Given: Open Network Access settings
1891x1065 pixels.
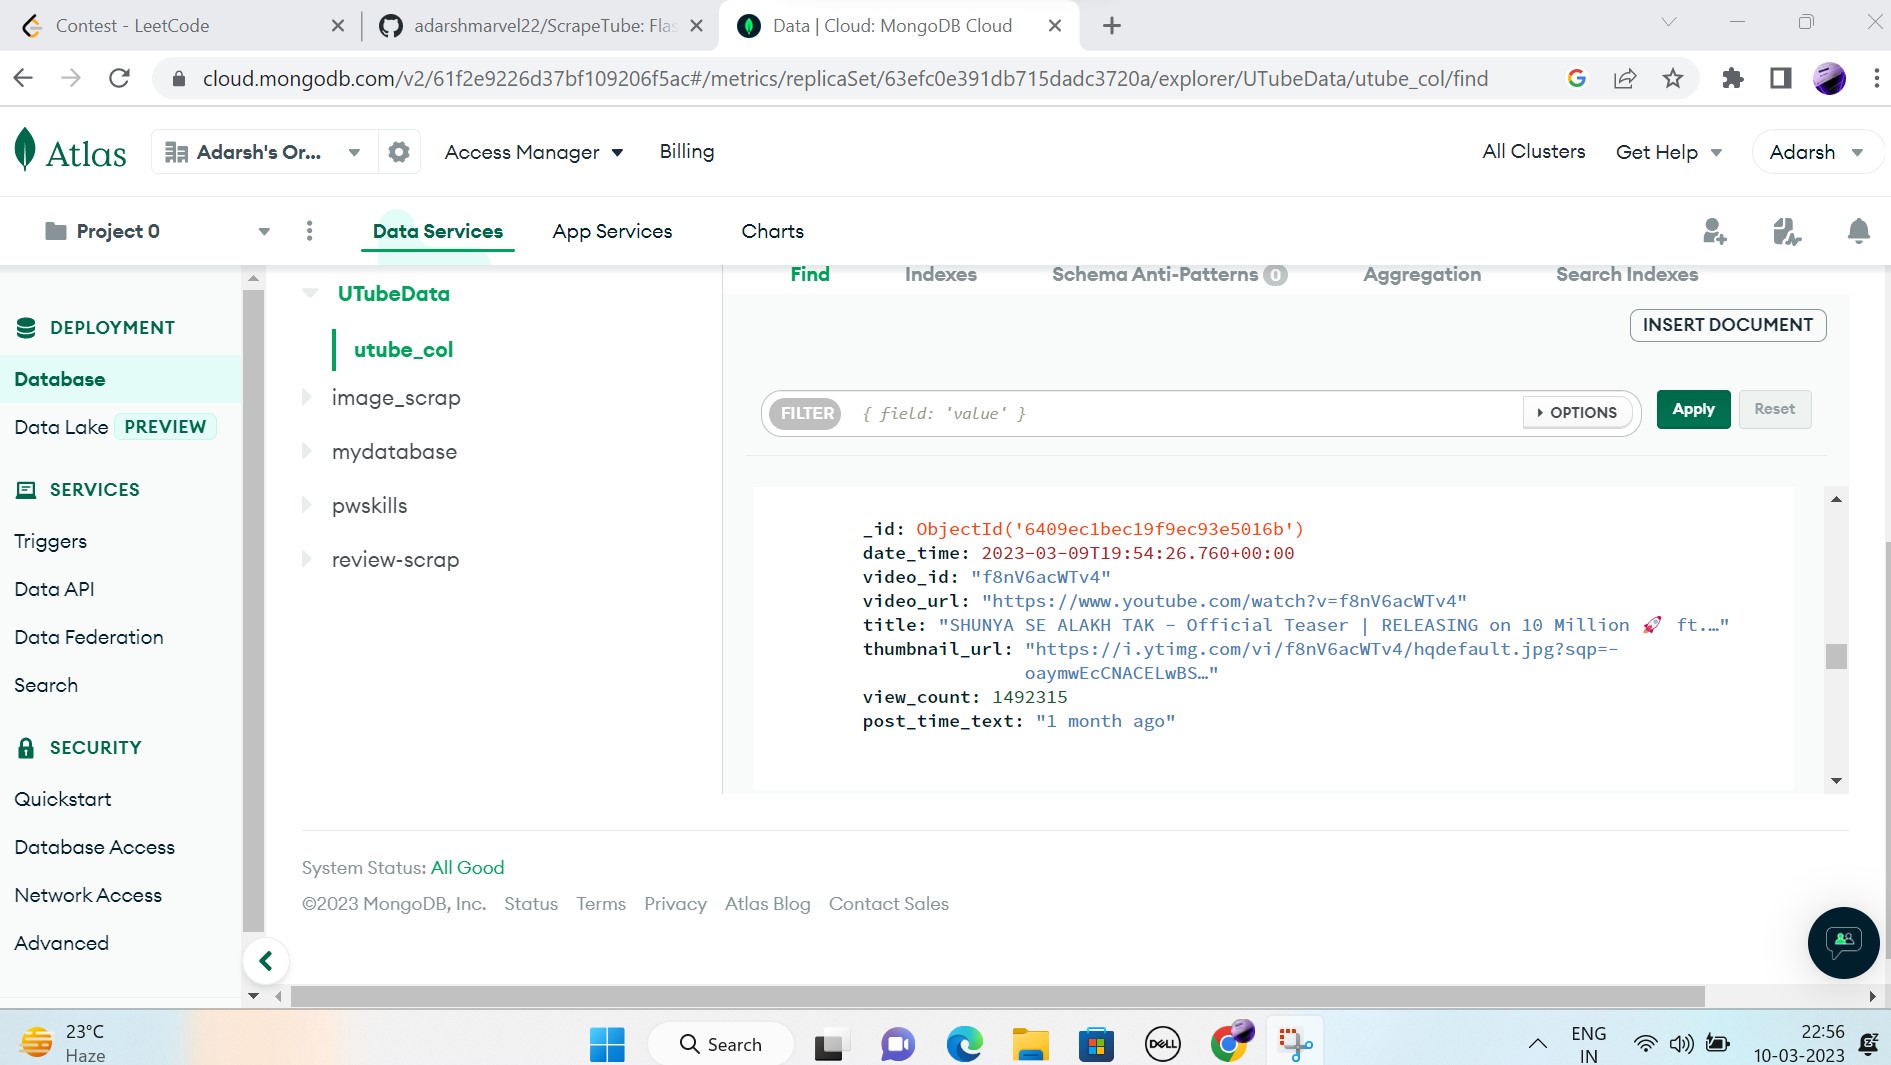Looking at the screenshot, I should click(x=88, y=895).
